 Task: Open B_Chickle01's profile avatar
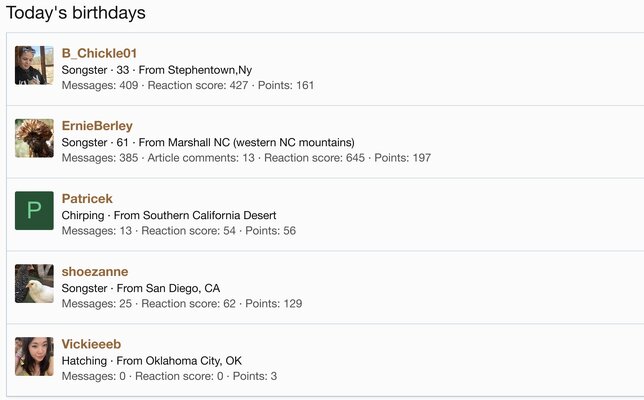tap(34, 65)
